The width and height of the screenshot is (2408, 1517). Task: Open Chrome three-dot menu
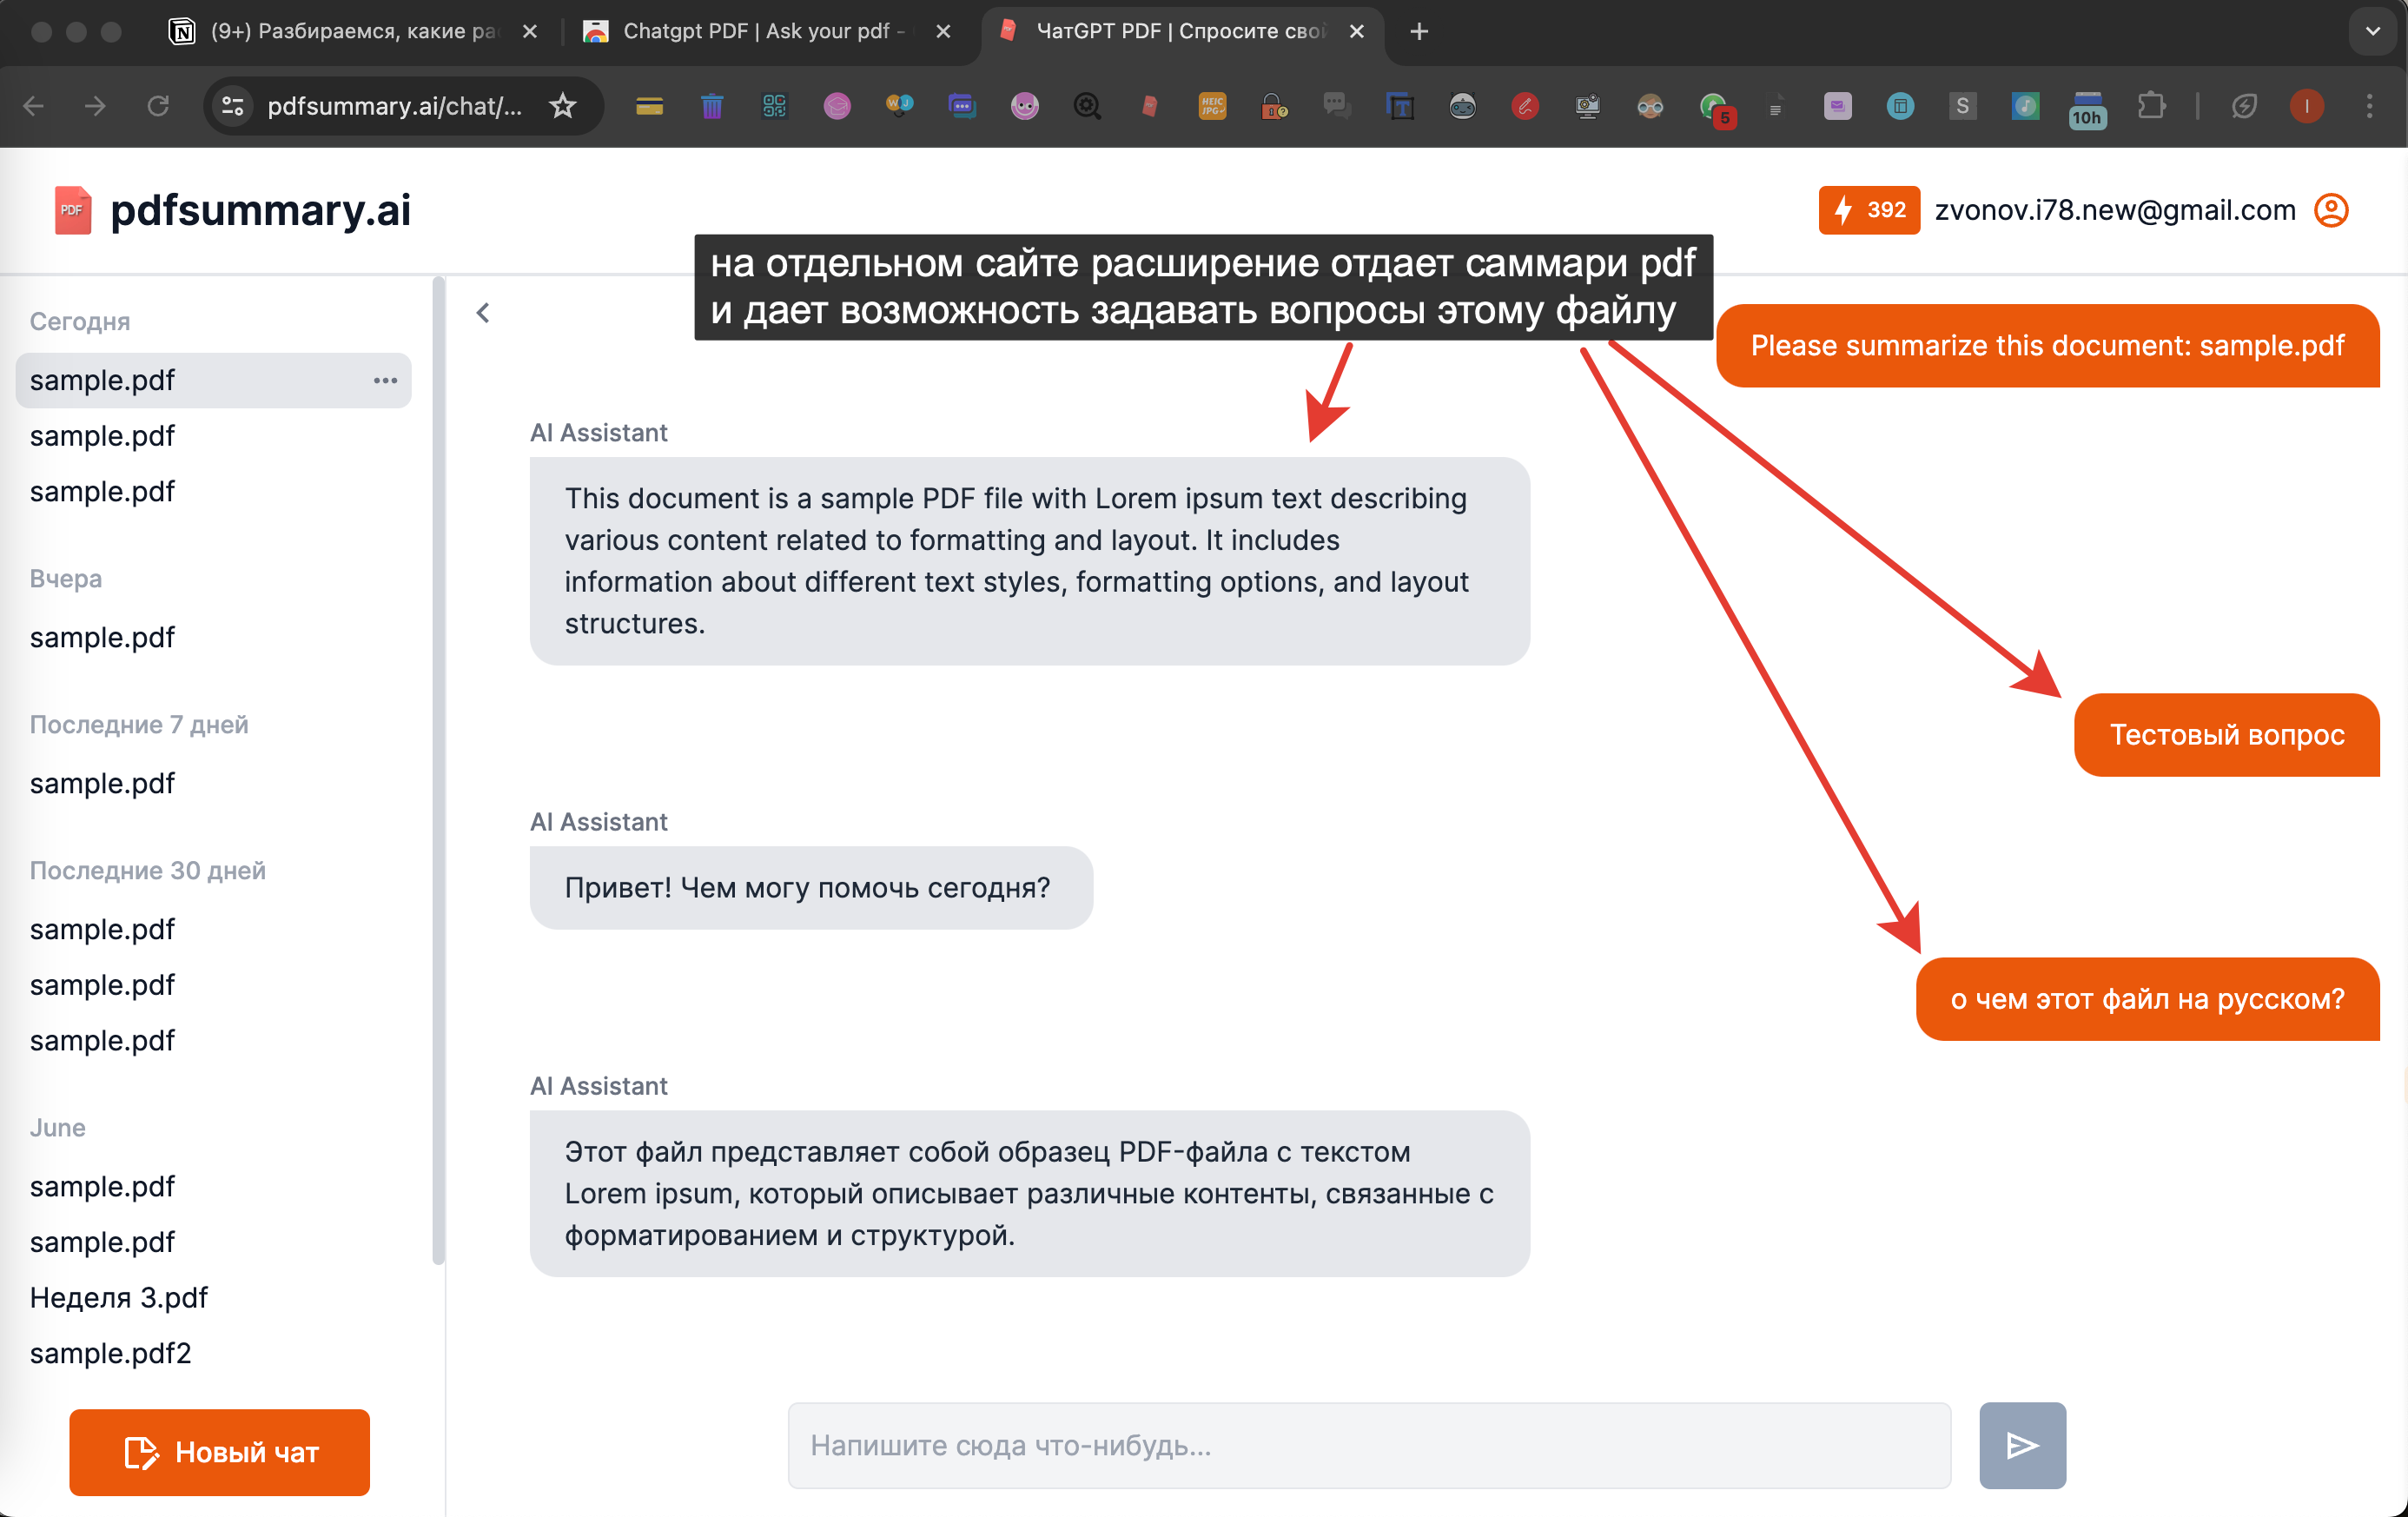tap(2369, 106)
